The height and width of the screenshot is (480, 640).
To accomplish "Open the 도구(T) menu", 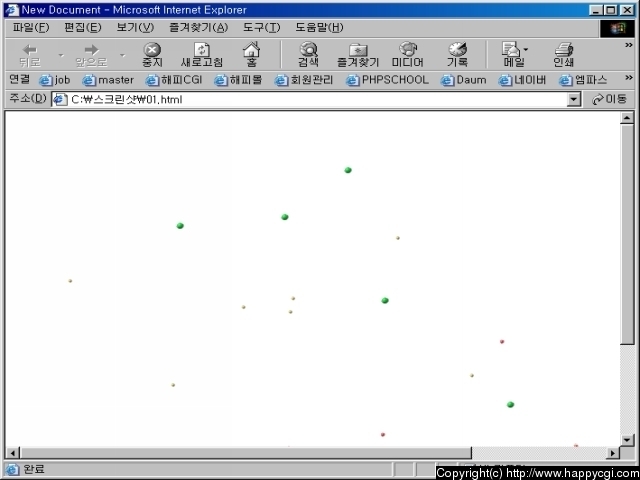I will (x=262, y=28).
